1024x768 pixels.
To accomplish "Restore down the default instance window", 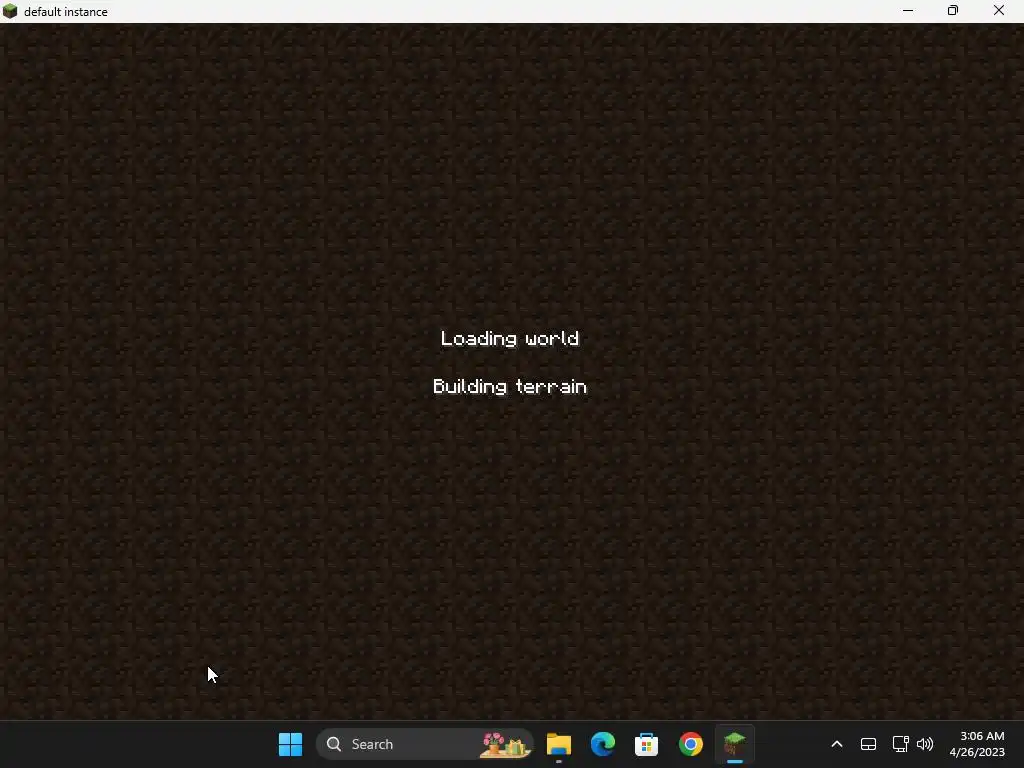I will (953, 11).
